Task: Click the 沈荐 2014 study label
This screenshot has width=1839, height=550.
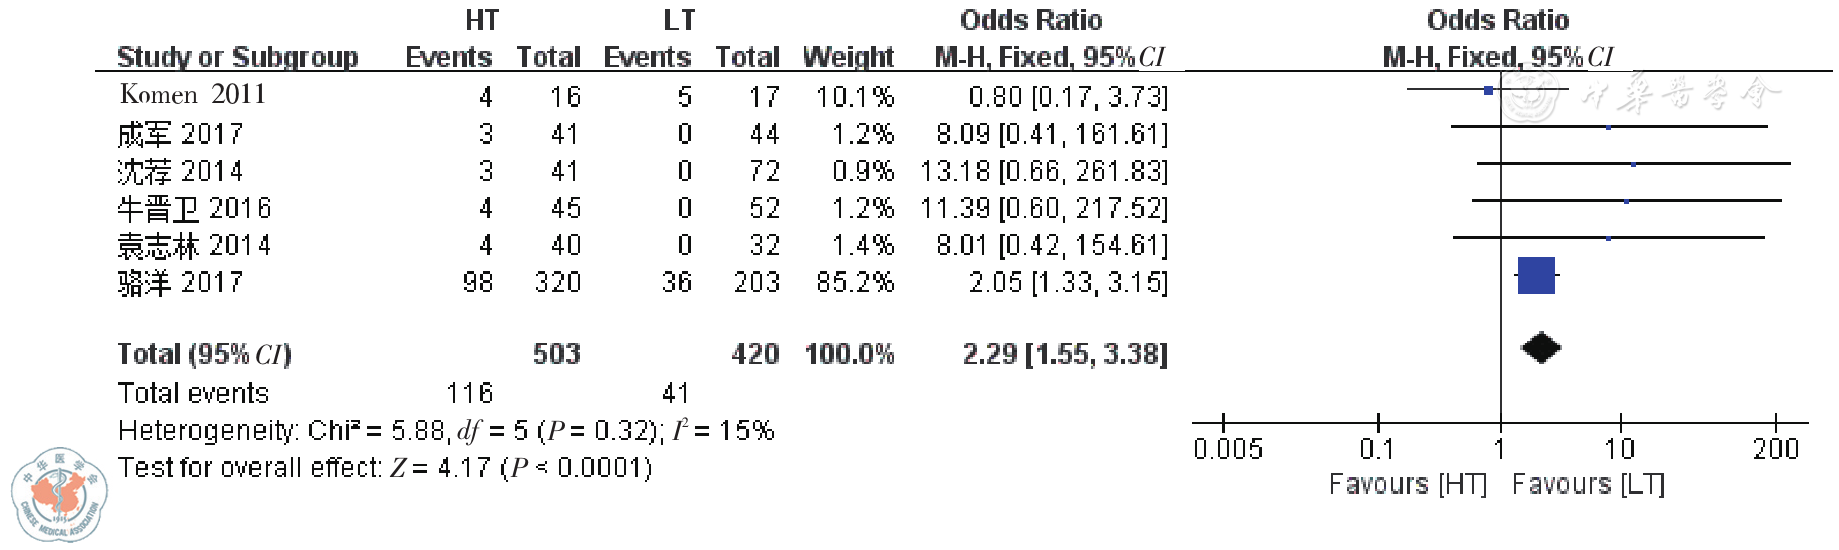Action: click(x=180, y=171)
